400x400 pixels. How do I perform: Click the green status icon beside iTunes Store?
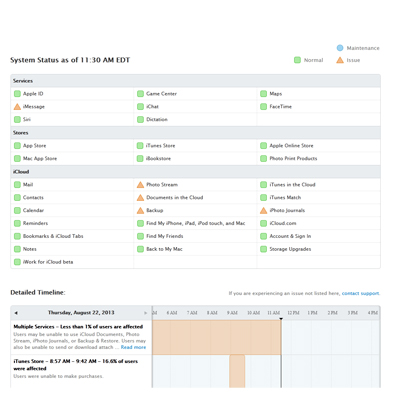pos(140,146)
